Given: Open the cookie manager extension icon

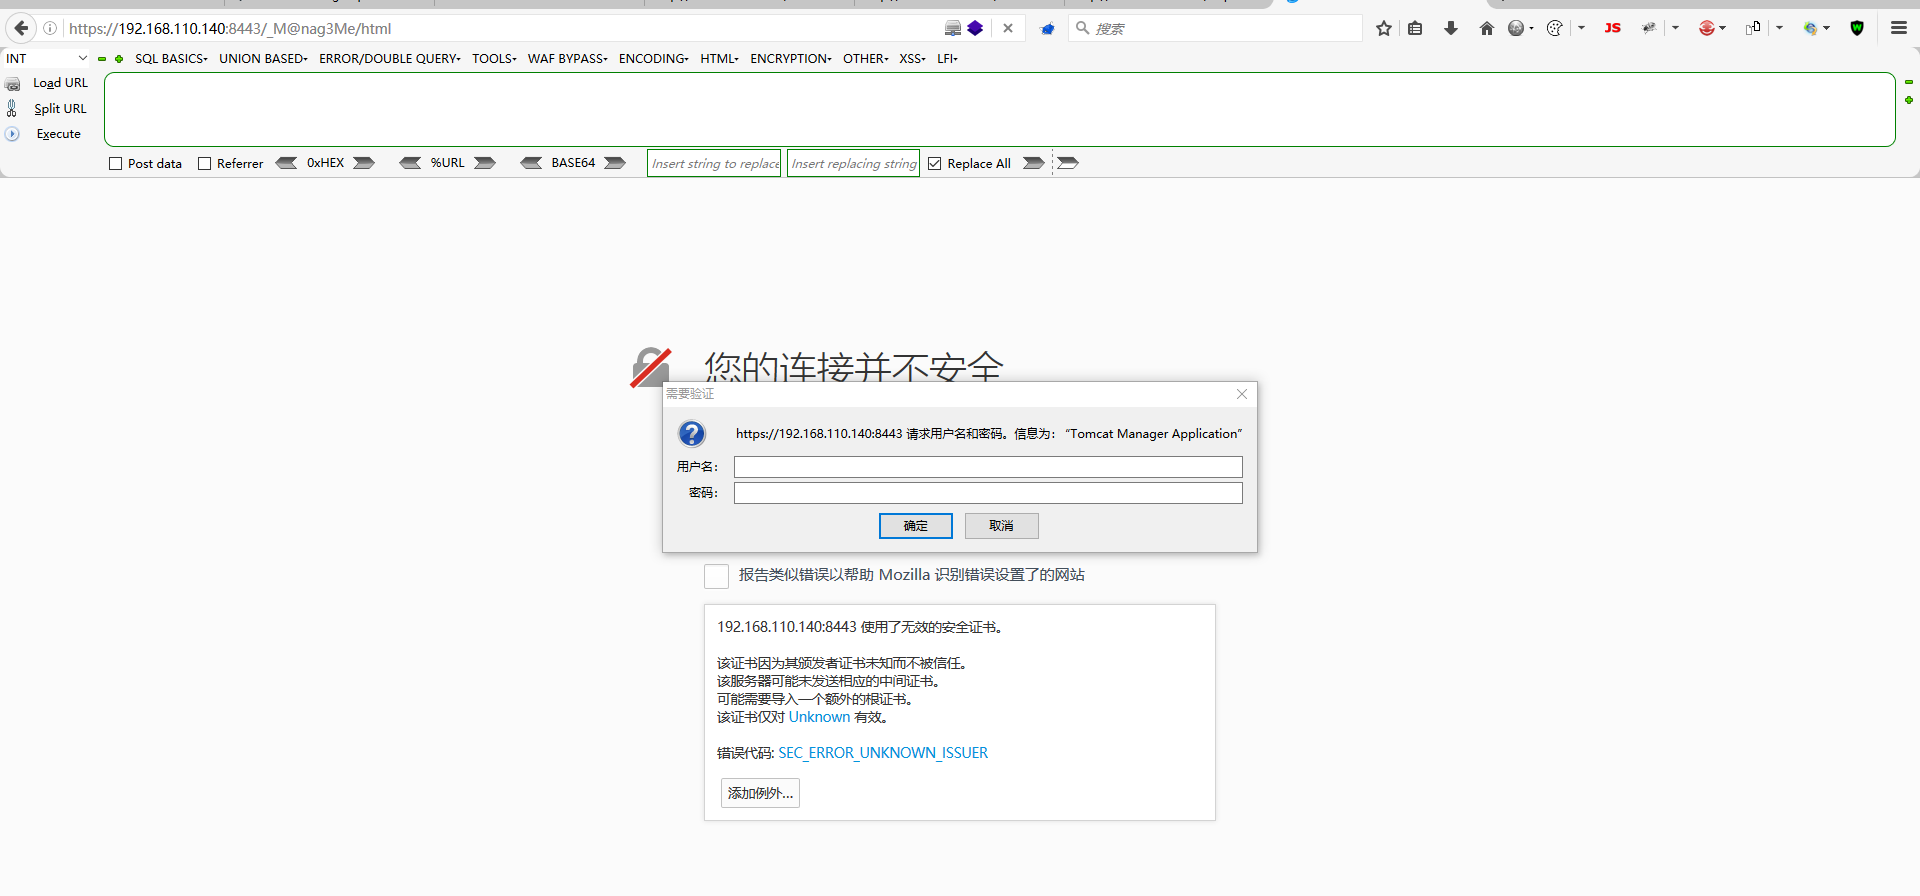Looking at the screenshot, I should pos(1554,28).
